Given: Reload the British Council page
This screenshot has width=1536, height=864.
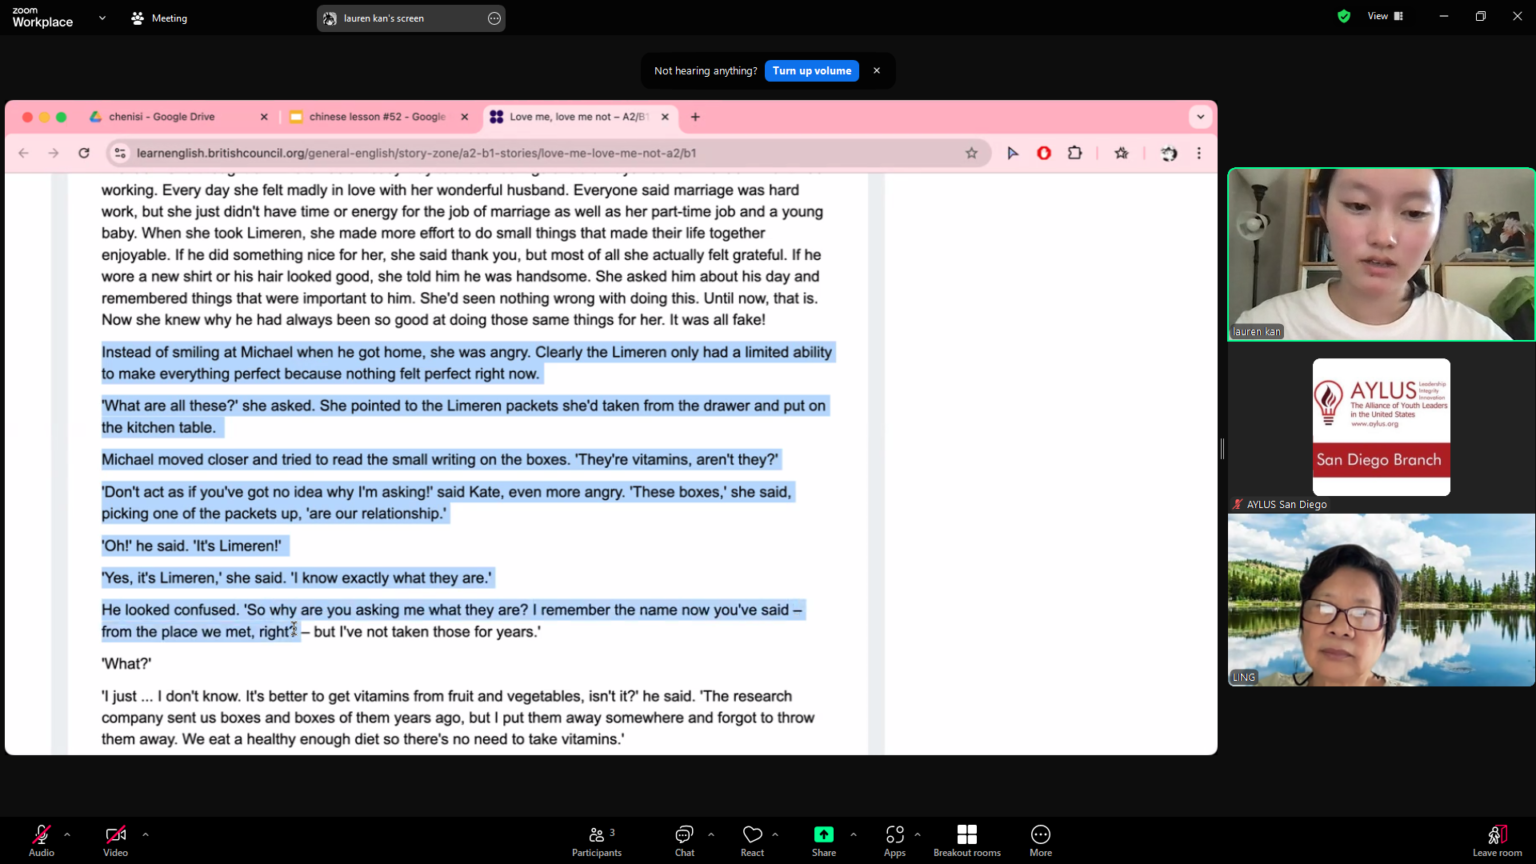Looking at the screenshot, I should tap(84, 153).
